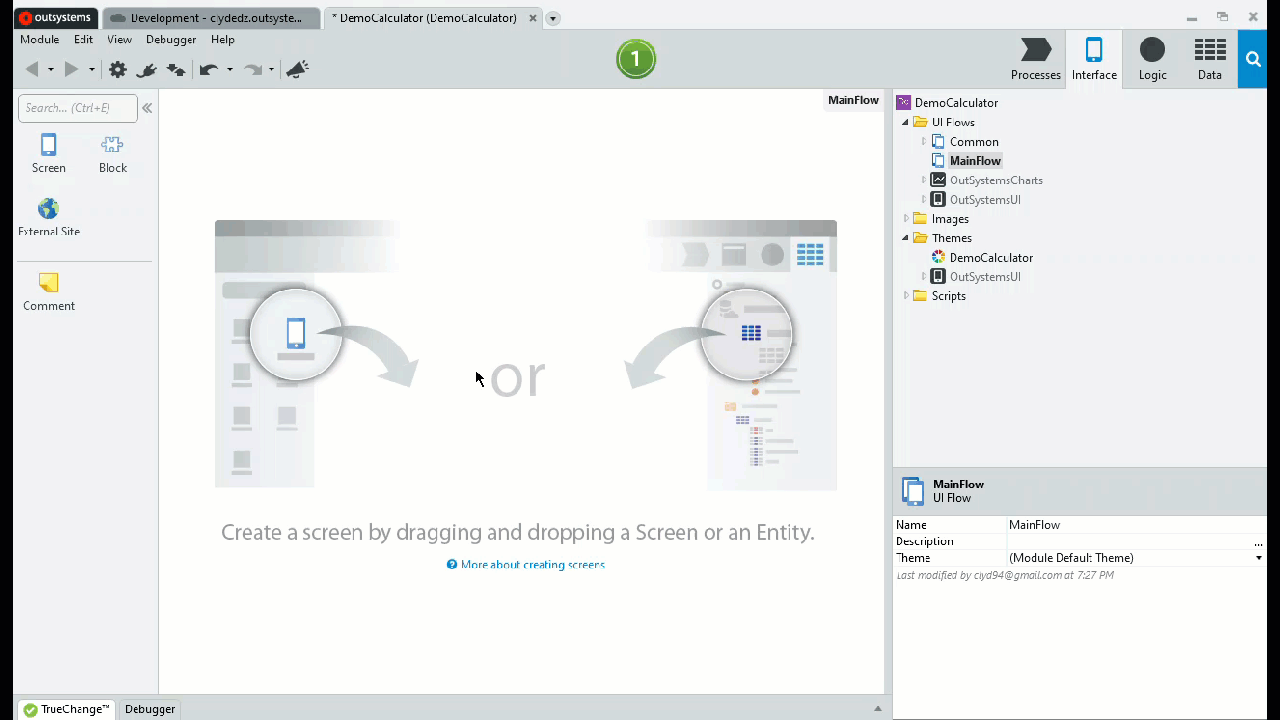Select the Block widget in toolbox

113,154
